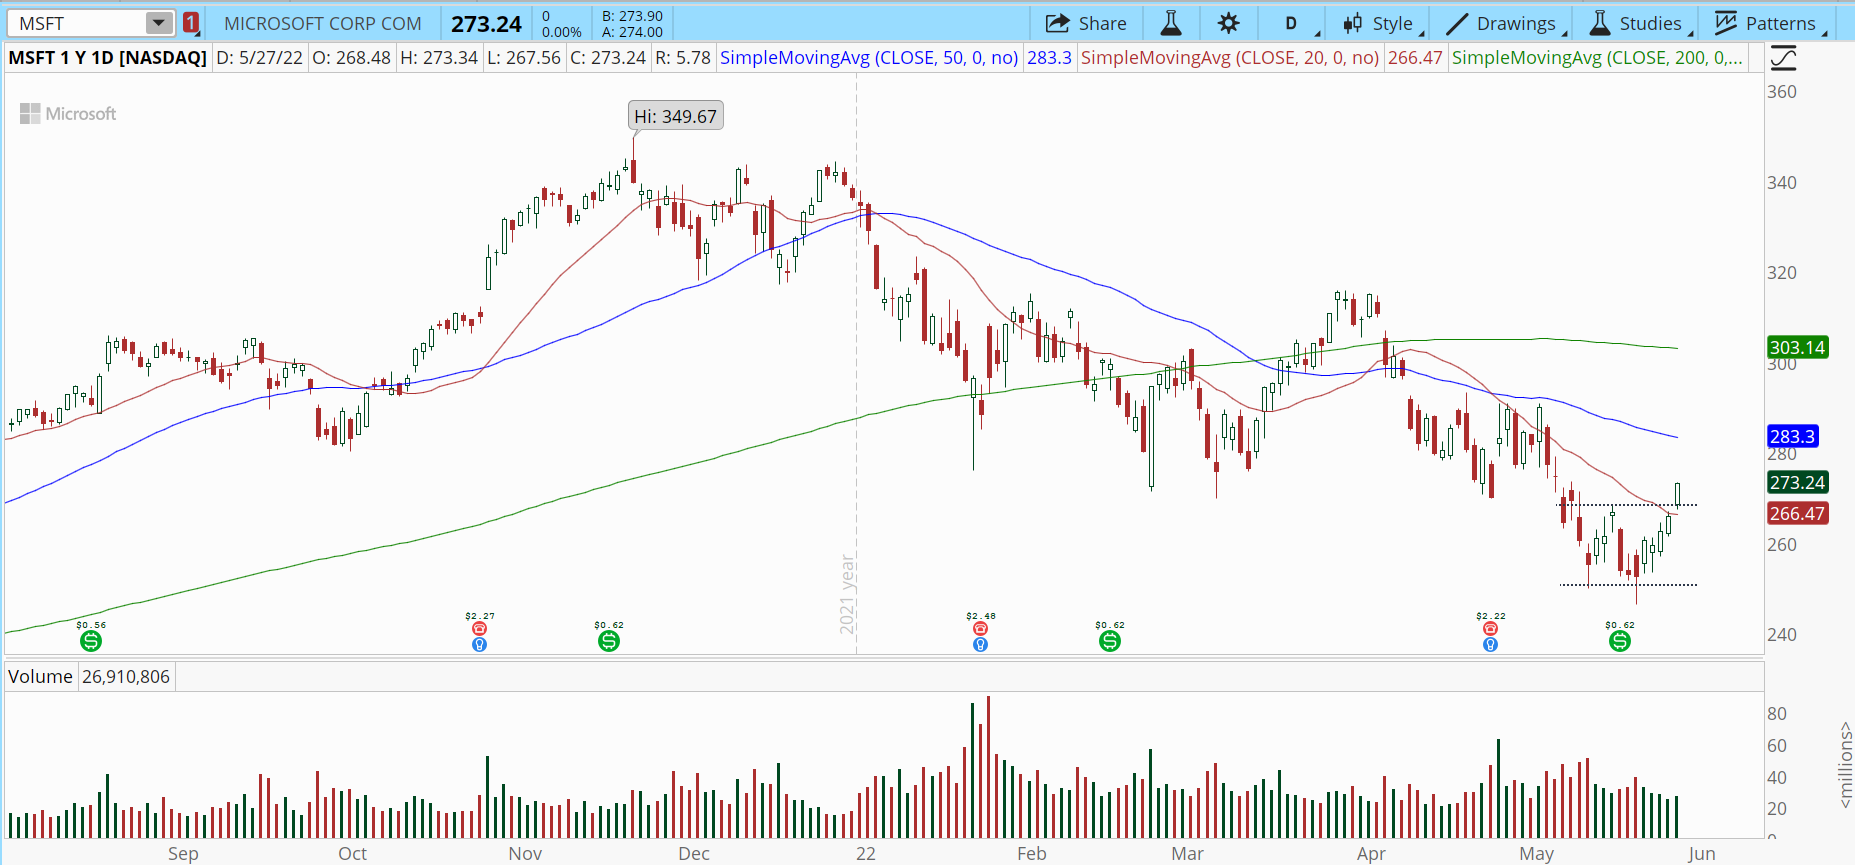Click the Hi: 349.67 price bubble
The height and width of the screenshot is (865, 1855).
(x=676, y=116)
